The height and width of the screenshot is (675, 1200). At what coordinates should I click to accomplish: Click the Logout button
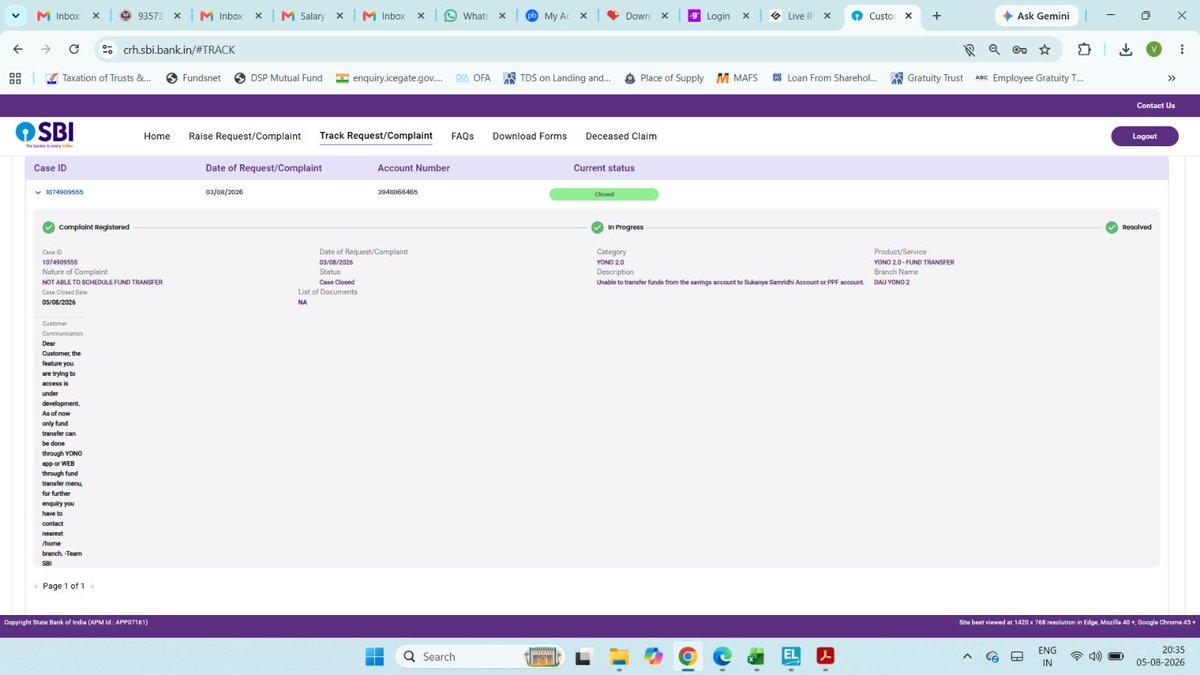[x=1145, y=136]
